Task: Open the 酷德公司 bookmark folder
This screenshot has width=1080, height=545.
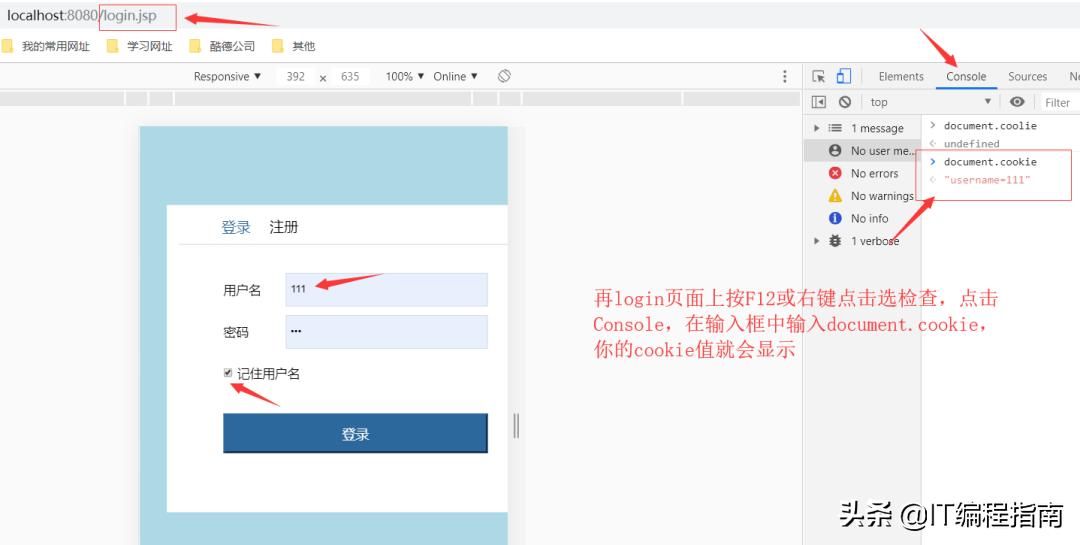Action: [222, 46]
